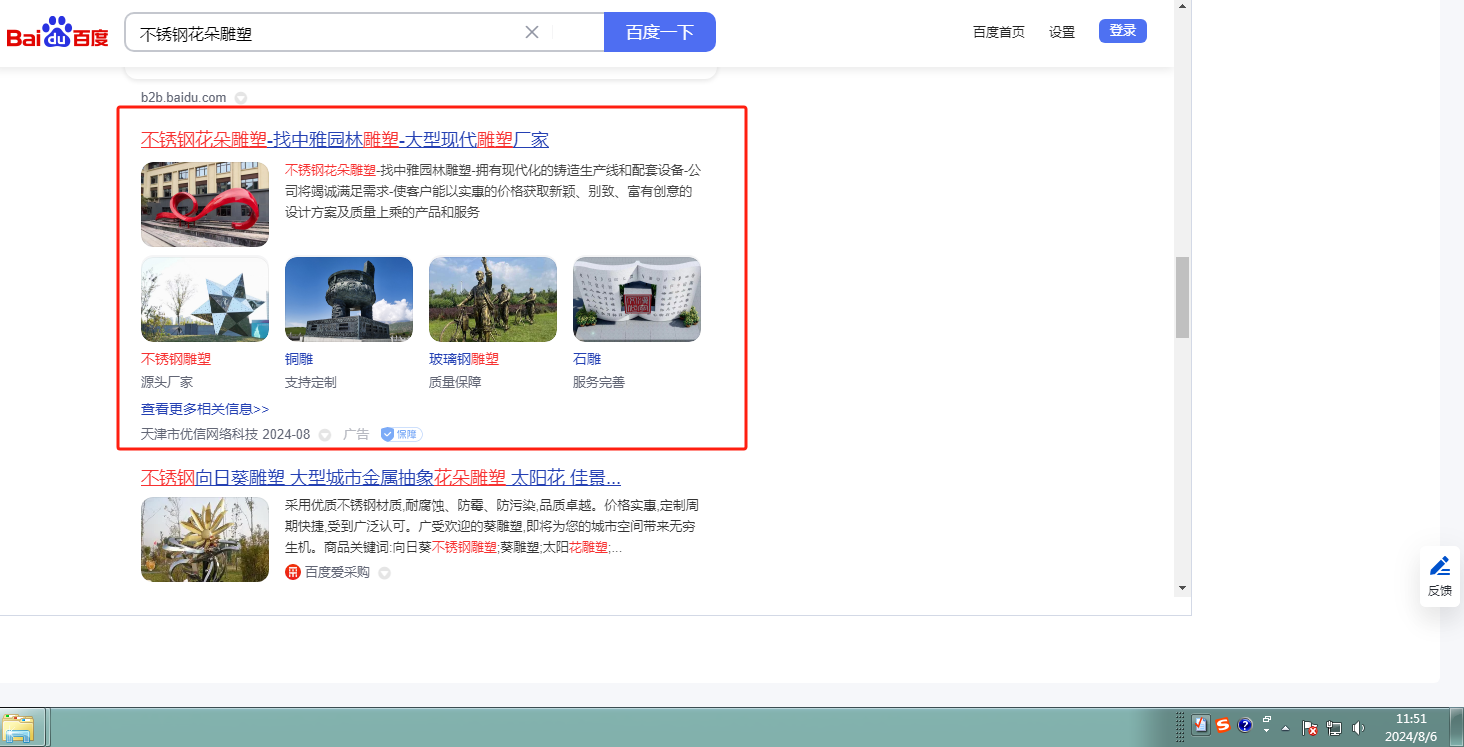The width and height of the screenshot is (1464, 747).
Task: Open Windows Explorer from the taskbar
Action: pos(18,727)
